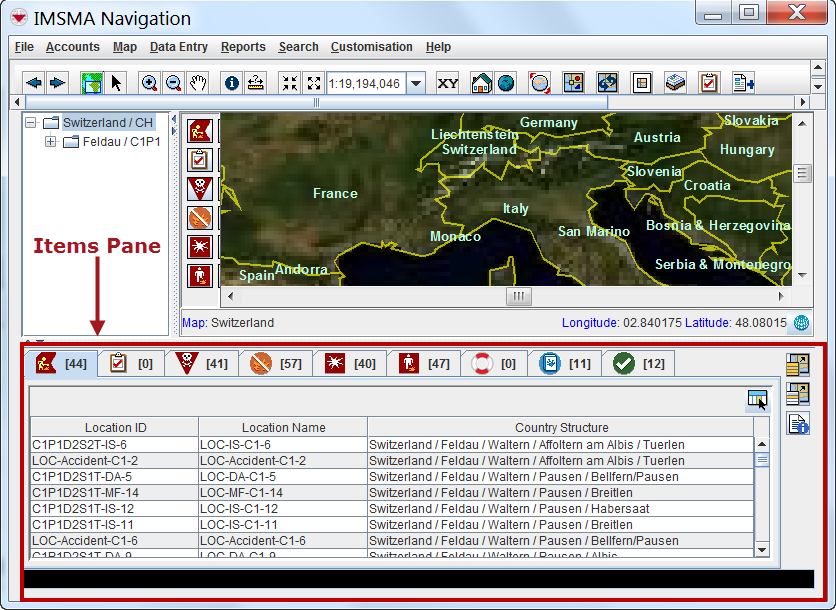The height and width of the screenshot is (610, 836).
Task: Sort by Location Name column header
Action: (x=283, y=428)
